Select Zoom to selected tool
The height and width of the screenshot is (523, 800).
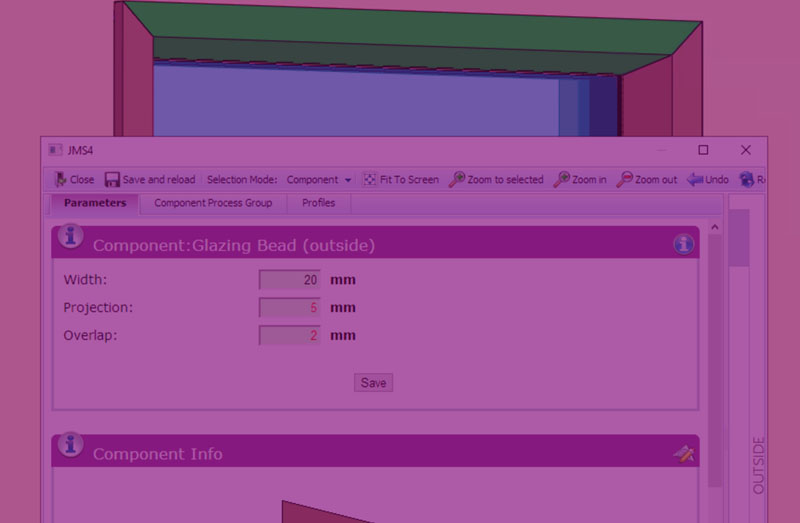tap(496, 180)
